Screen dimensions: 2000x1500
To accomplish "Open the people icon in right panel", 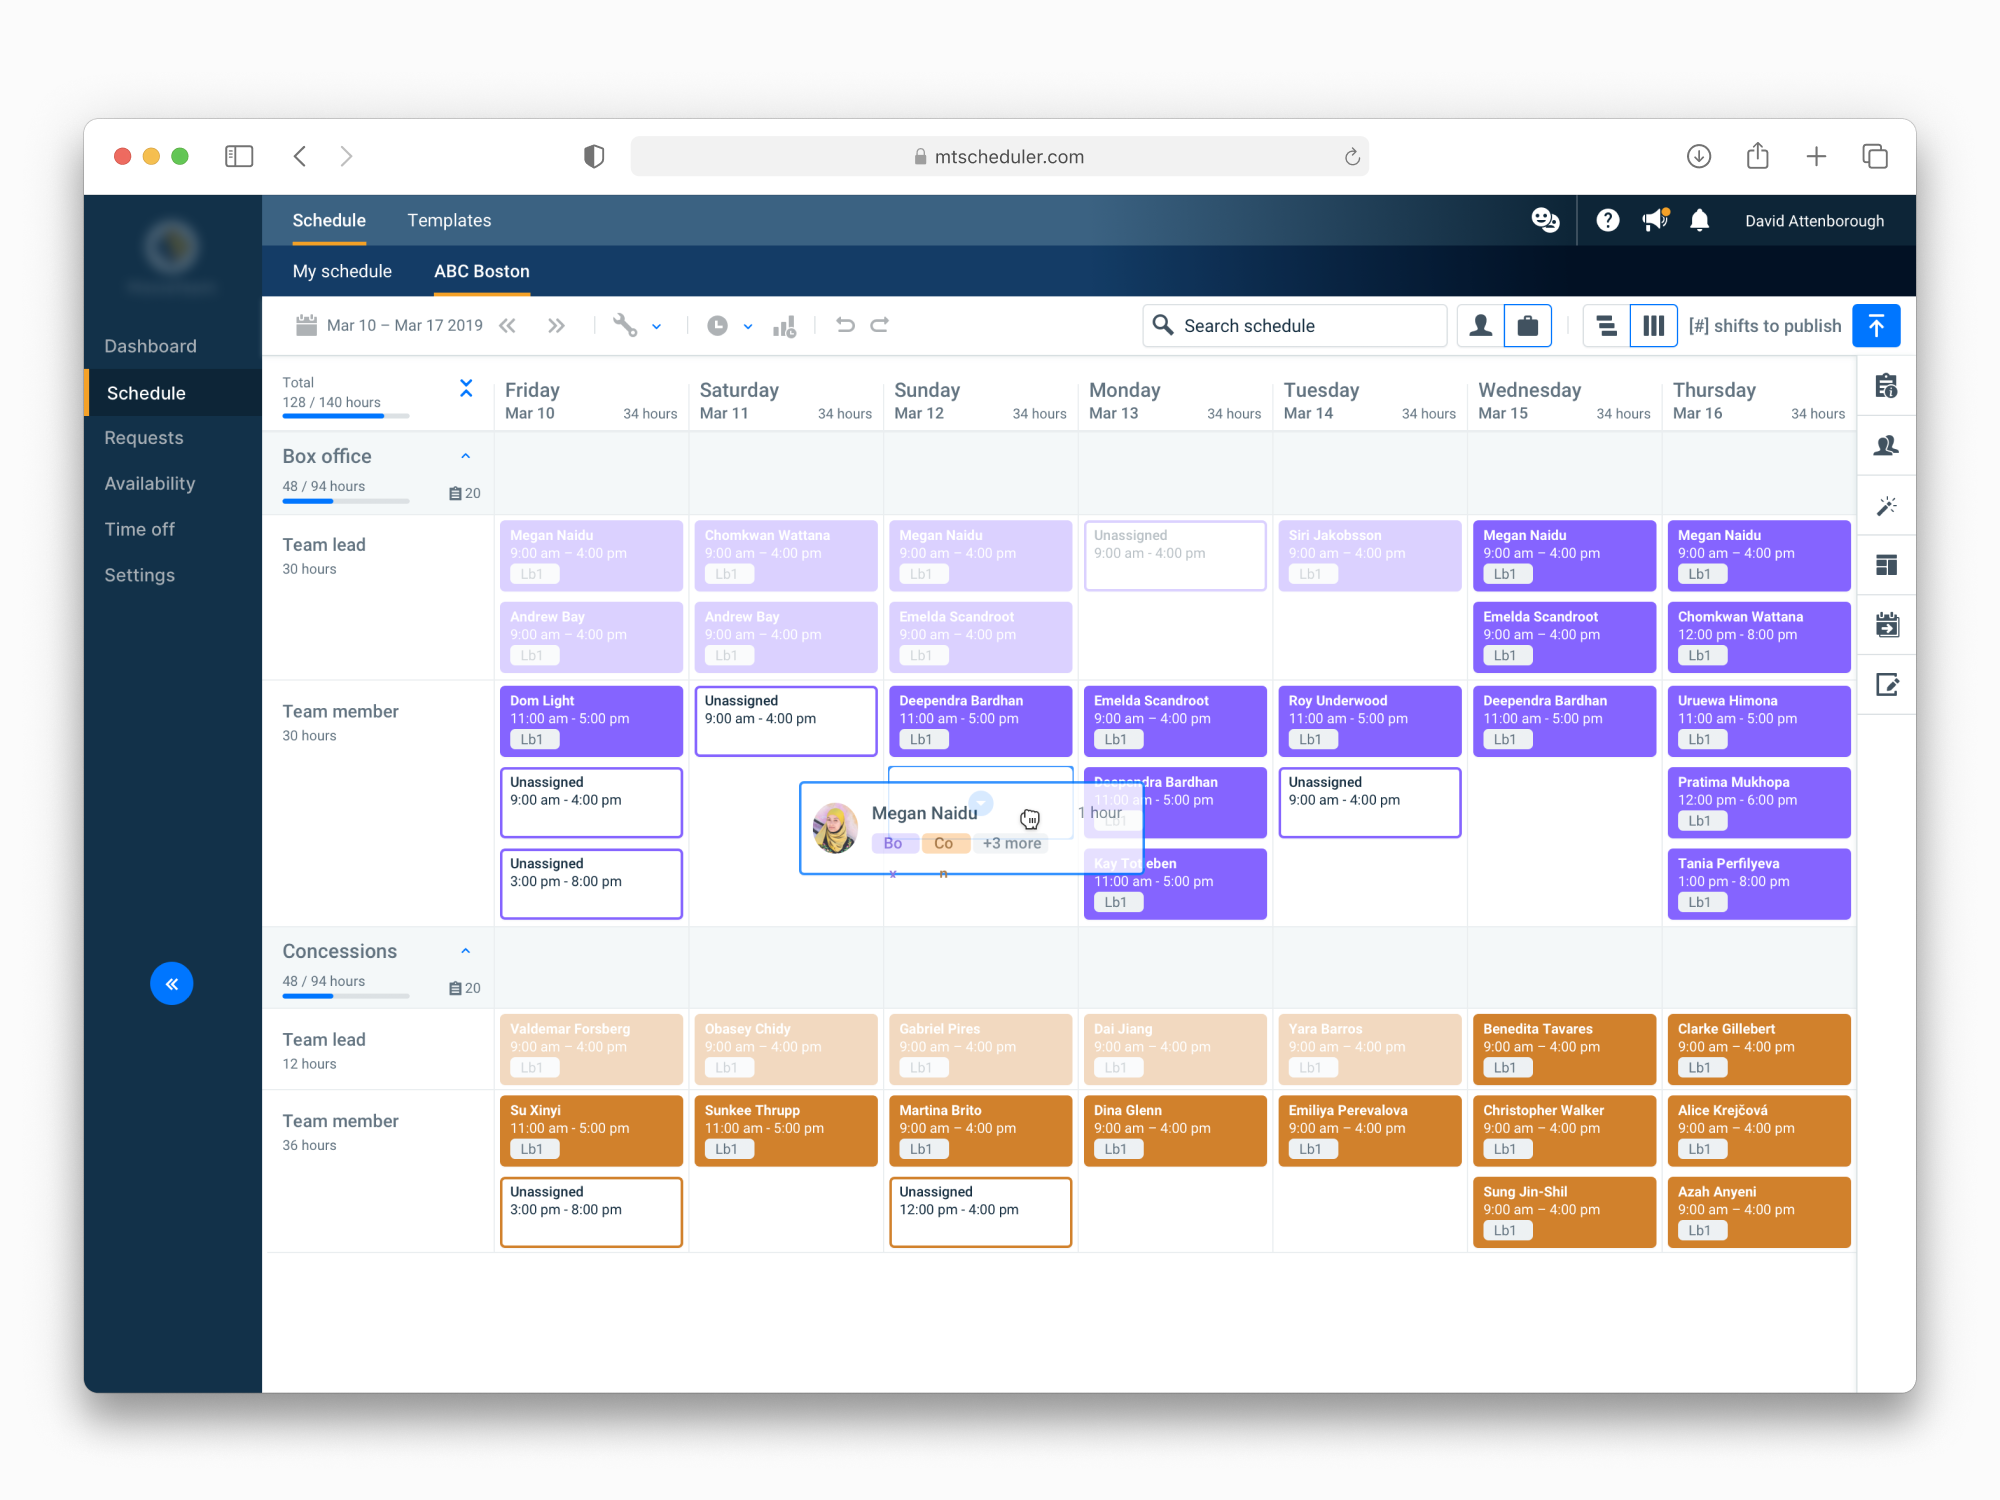I will 1887,446.
